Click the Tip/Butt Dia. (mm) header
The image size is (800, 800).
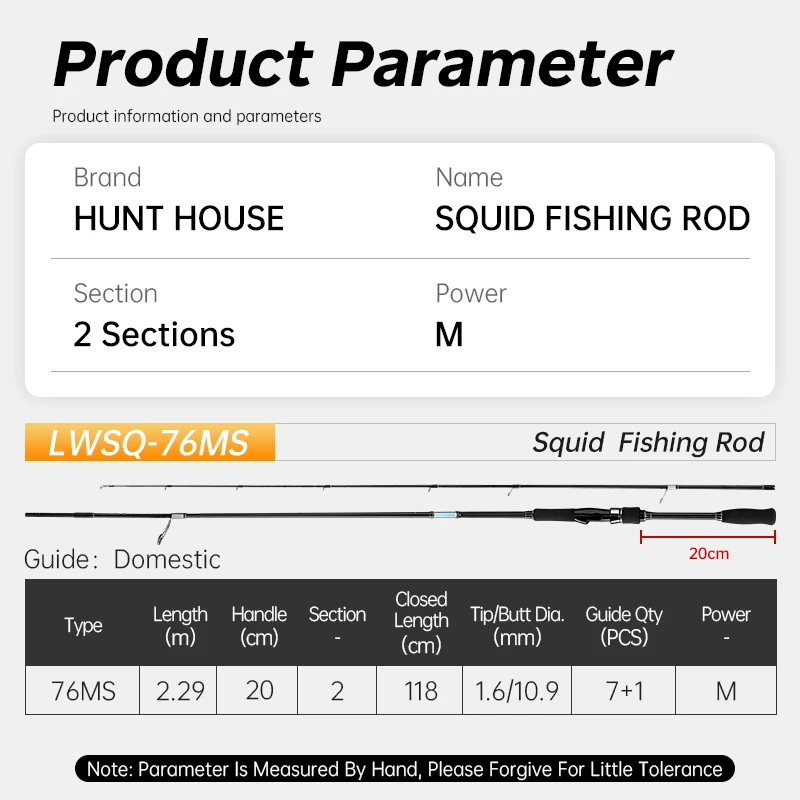point(517,625)
